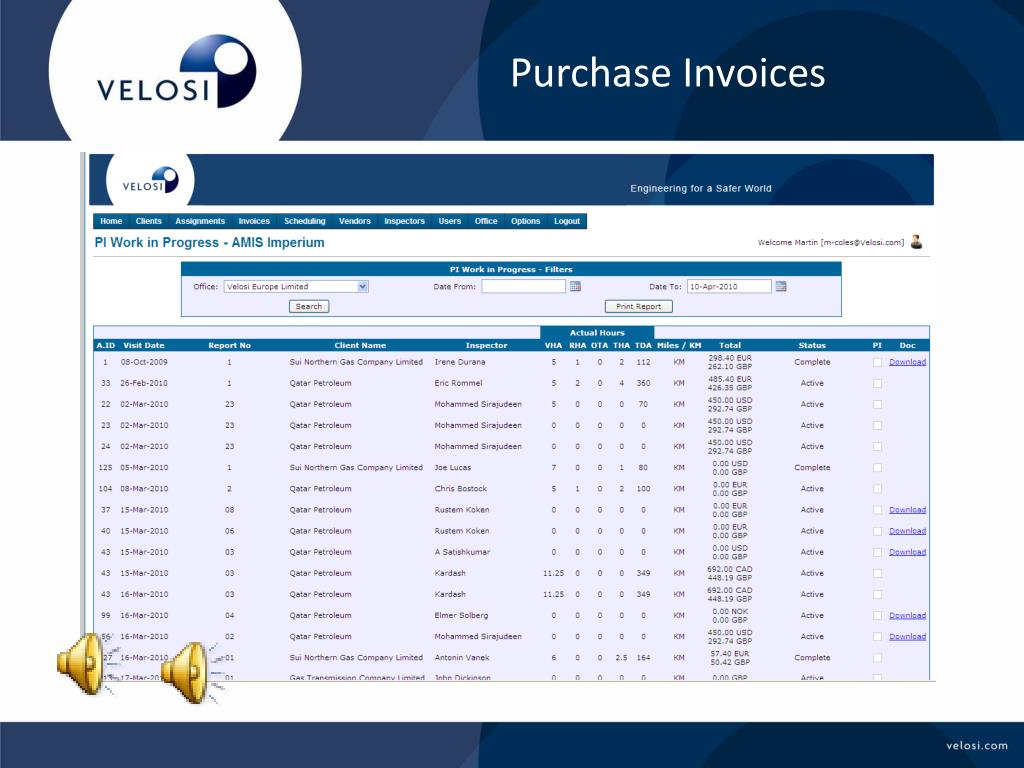Click the Search button

pyautogui.click(x=309, y=306)
